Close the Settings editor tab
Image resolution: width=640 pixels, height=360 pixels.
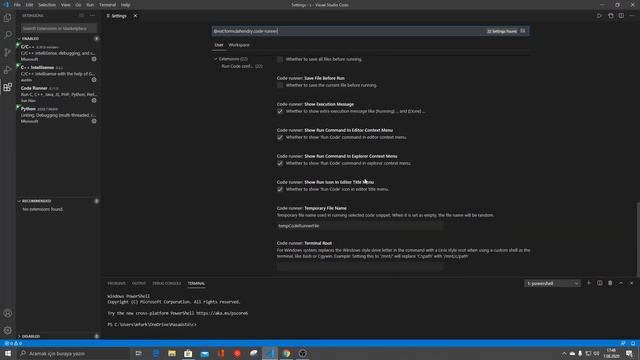[x=135, y=16]
